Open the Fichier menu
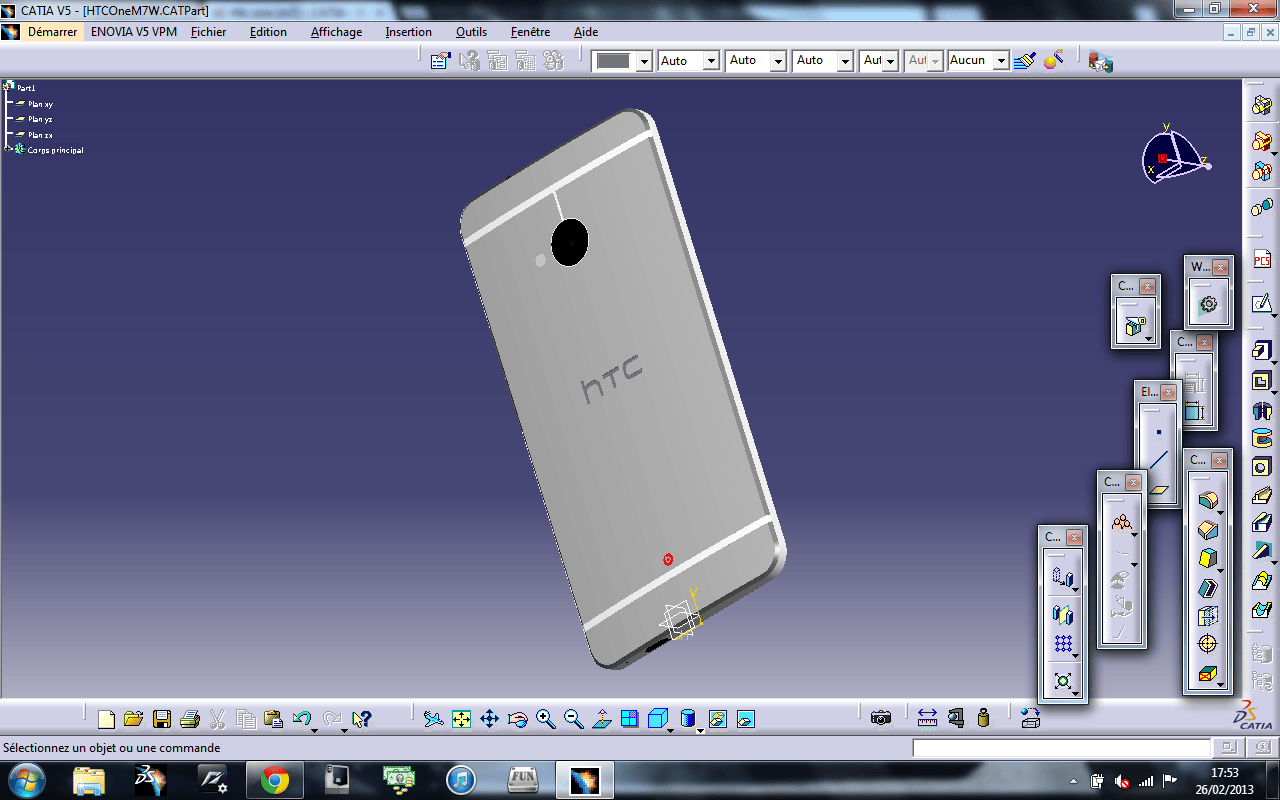Image resolution: width=1280 pixels, height=800 pixels. tap(208, 32)
